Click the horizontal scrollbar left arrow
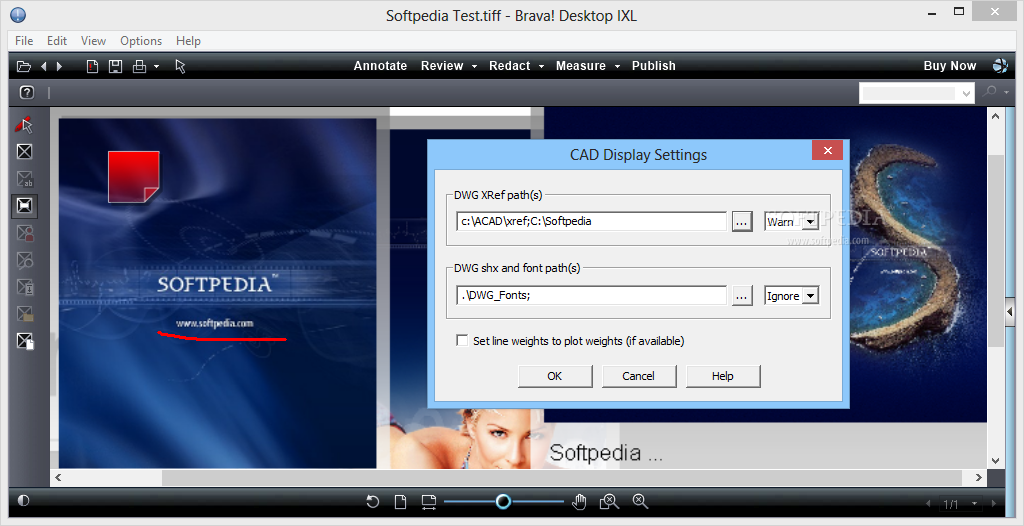The height and width of the screenshot is (526, 1024). point(58,478)
